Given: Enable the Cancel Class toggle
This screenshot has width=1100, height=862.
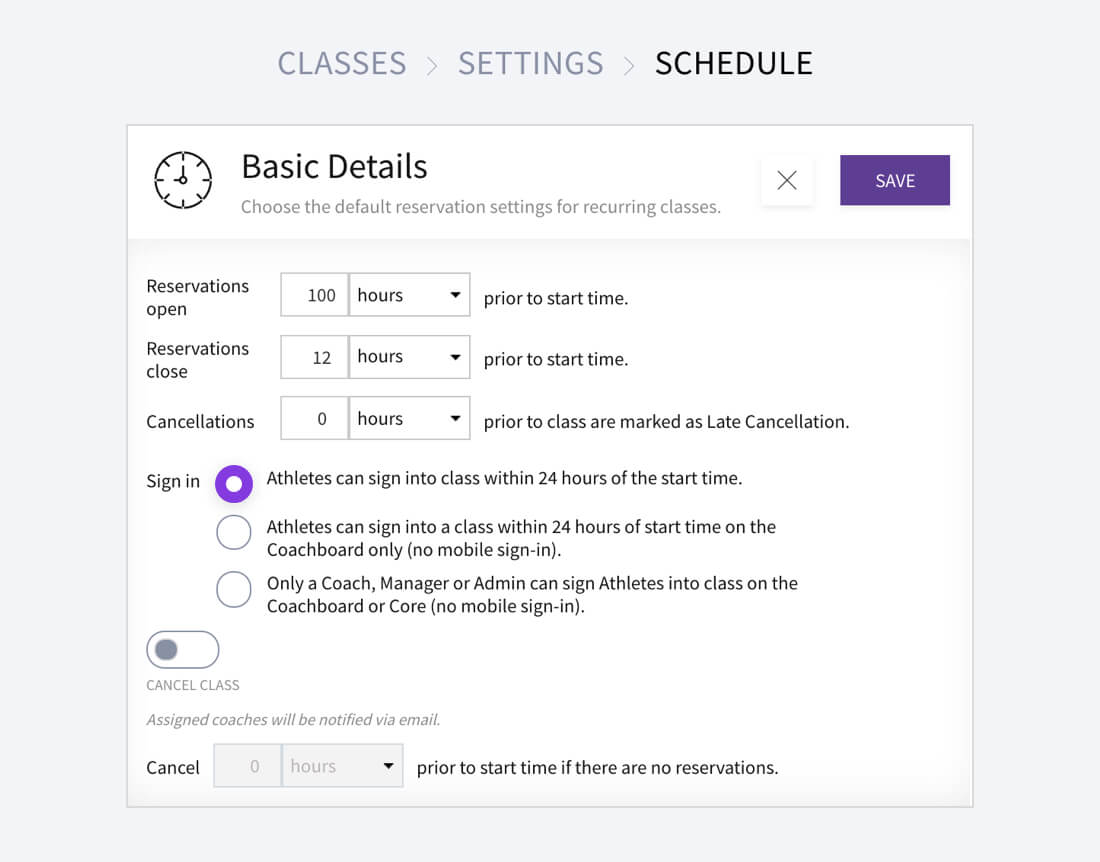Looking at the screenshot, I should click(182, 650).
